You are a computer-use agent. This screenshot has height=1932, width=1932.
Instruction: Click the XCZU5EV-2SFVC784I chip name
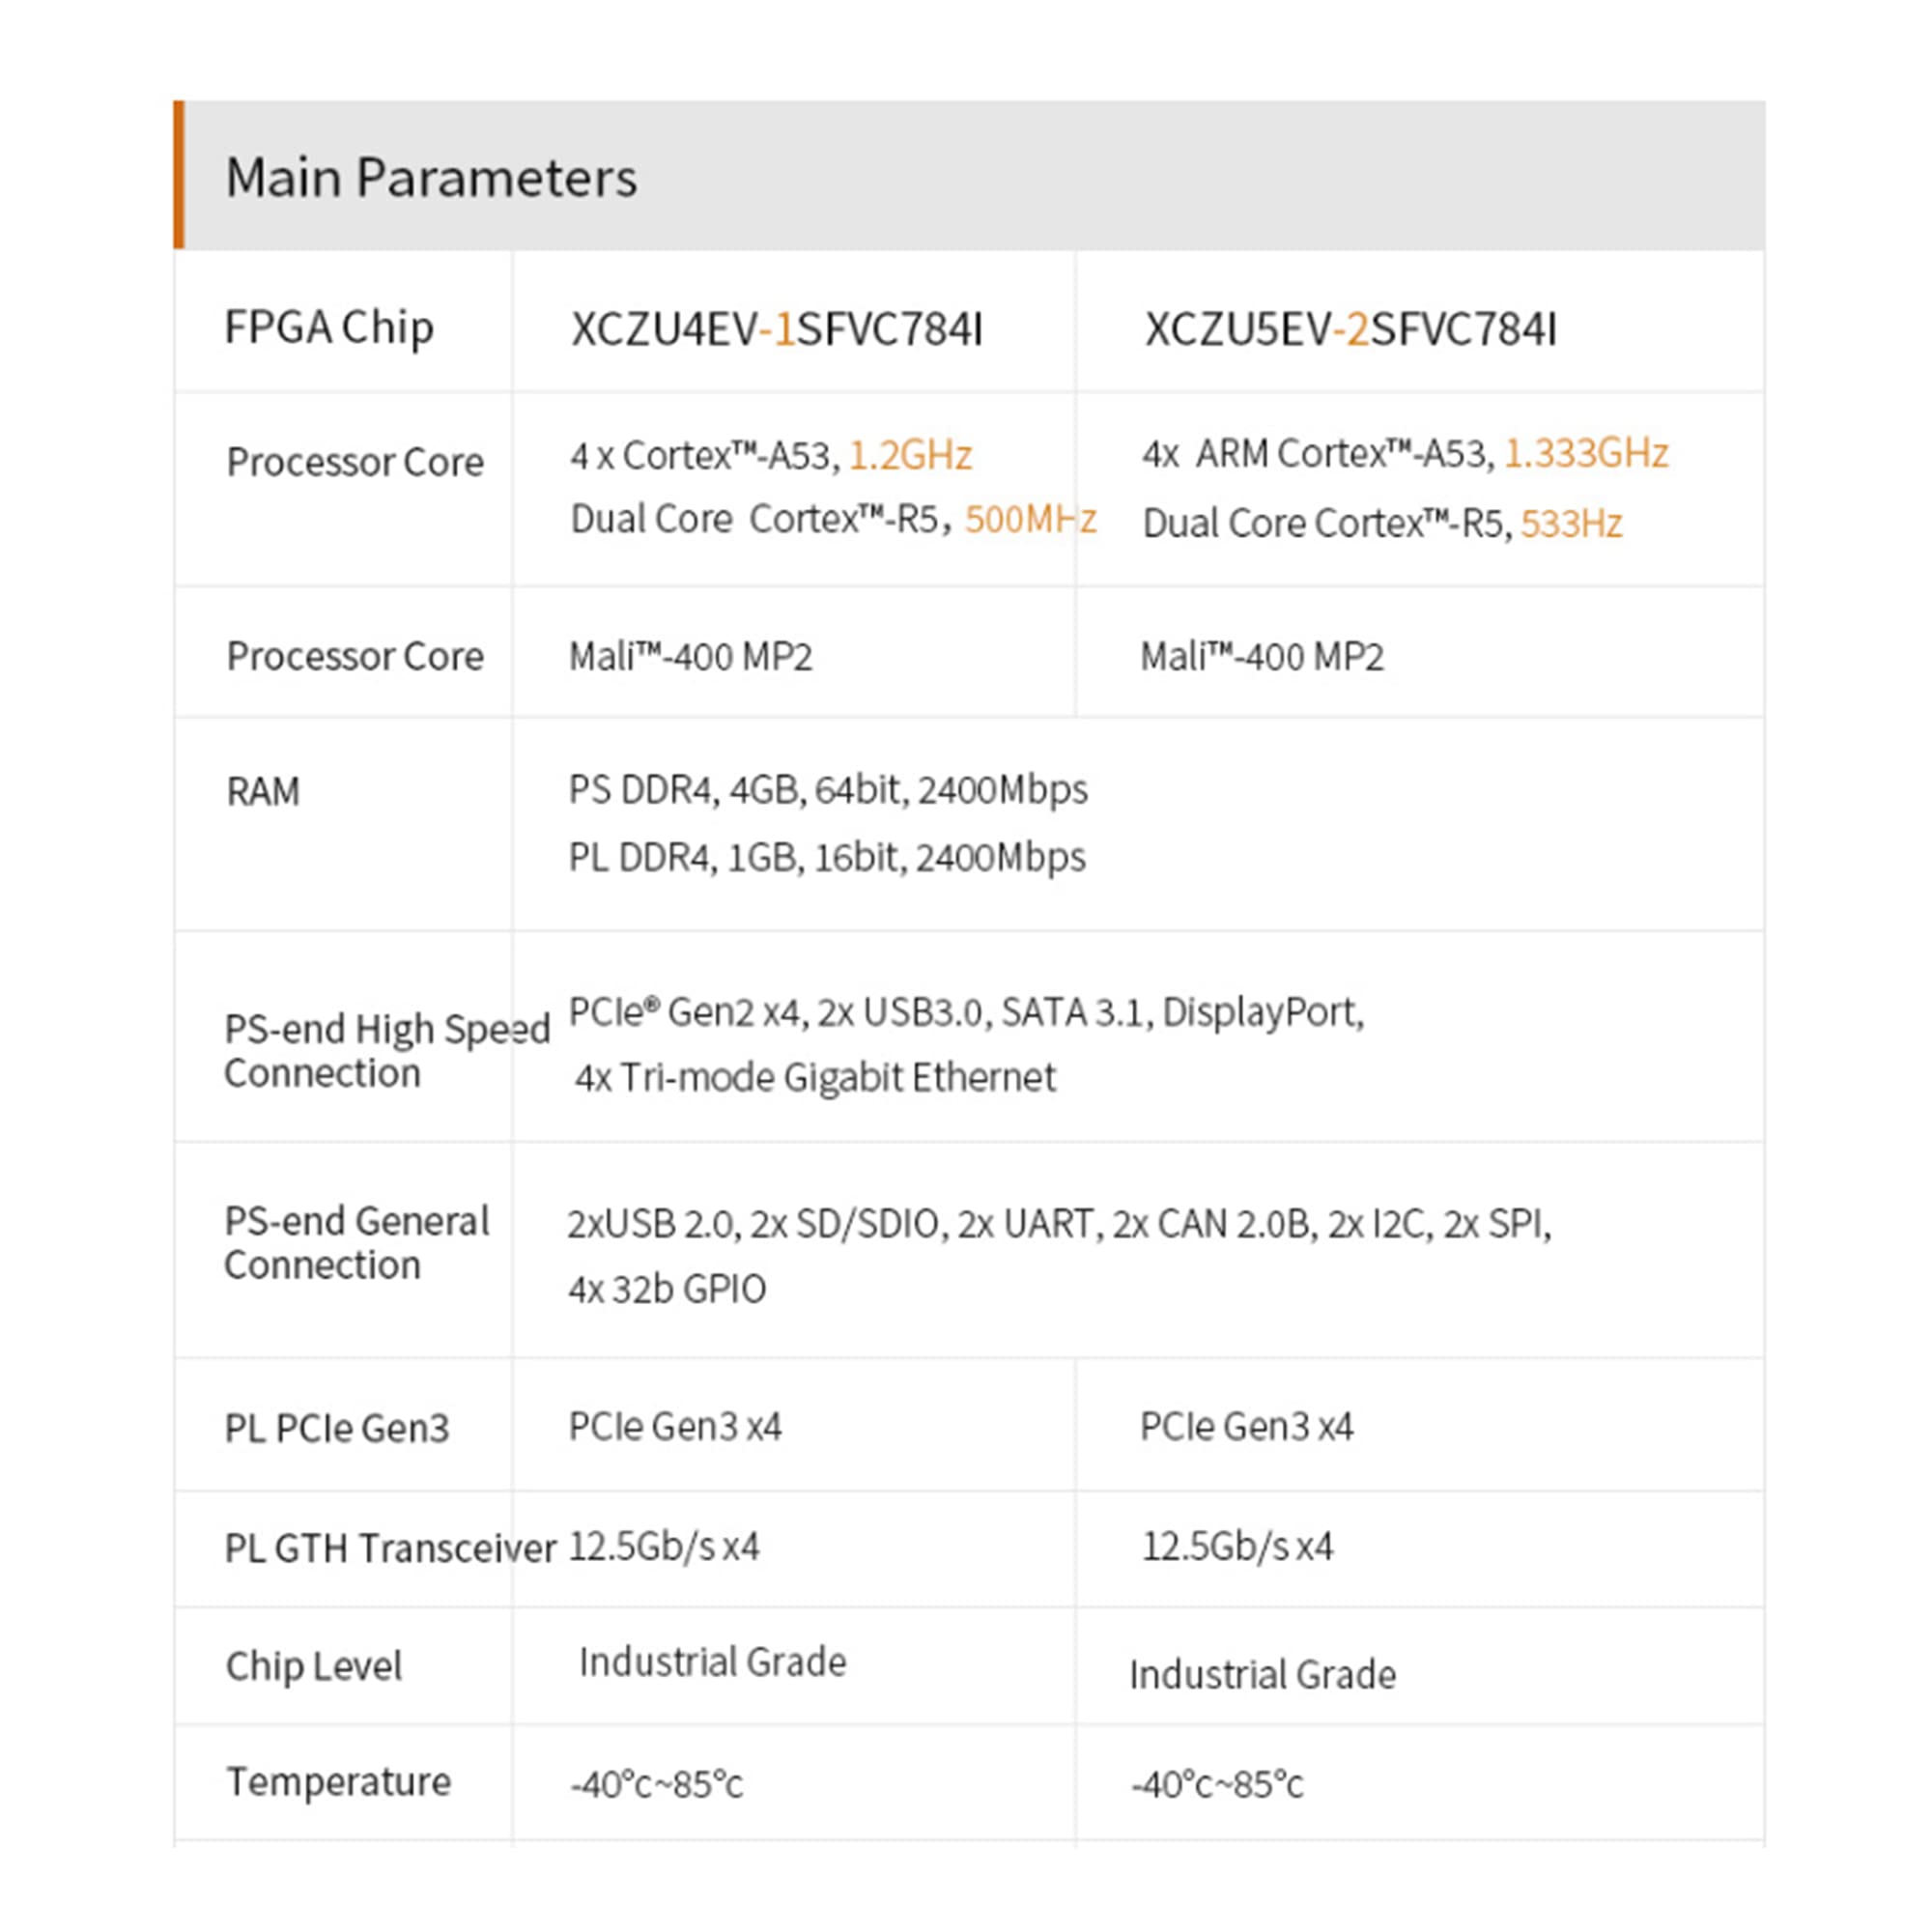(x=1350, y=330)
